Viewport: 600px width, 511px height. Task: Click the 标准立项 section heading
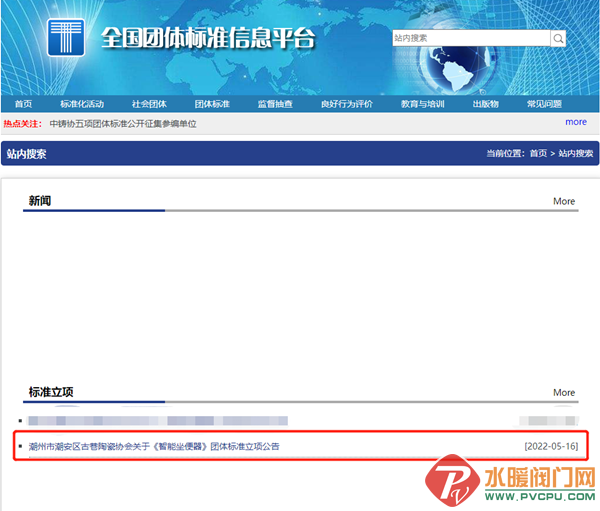pos(51,392)
